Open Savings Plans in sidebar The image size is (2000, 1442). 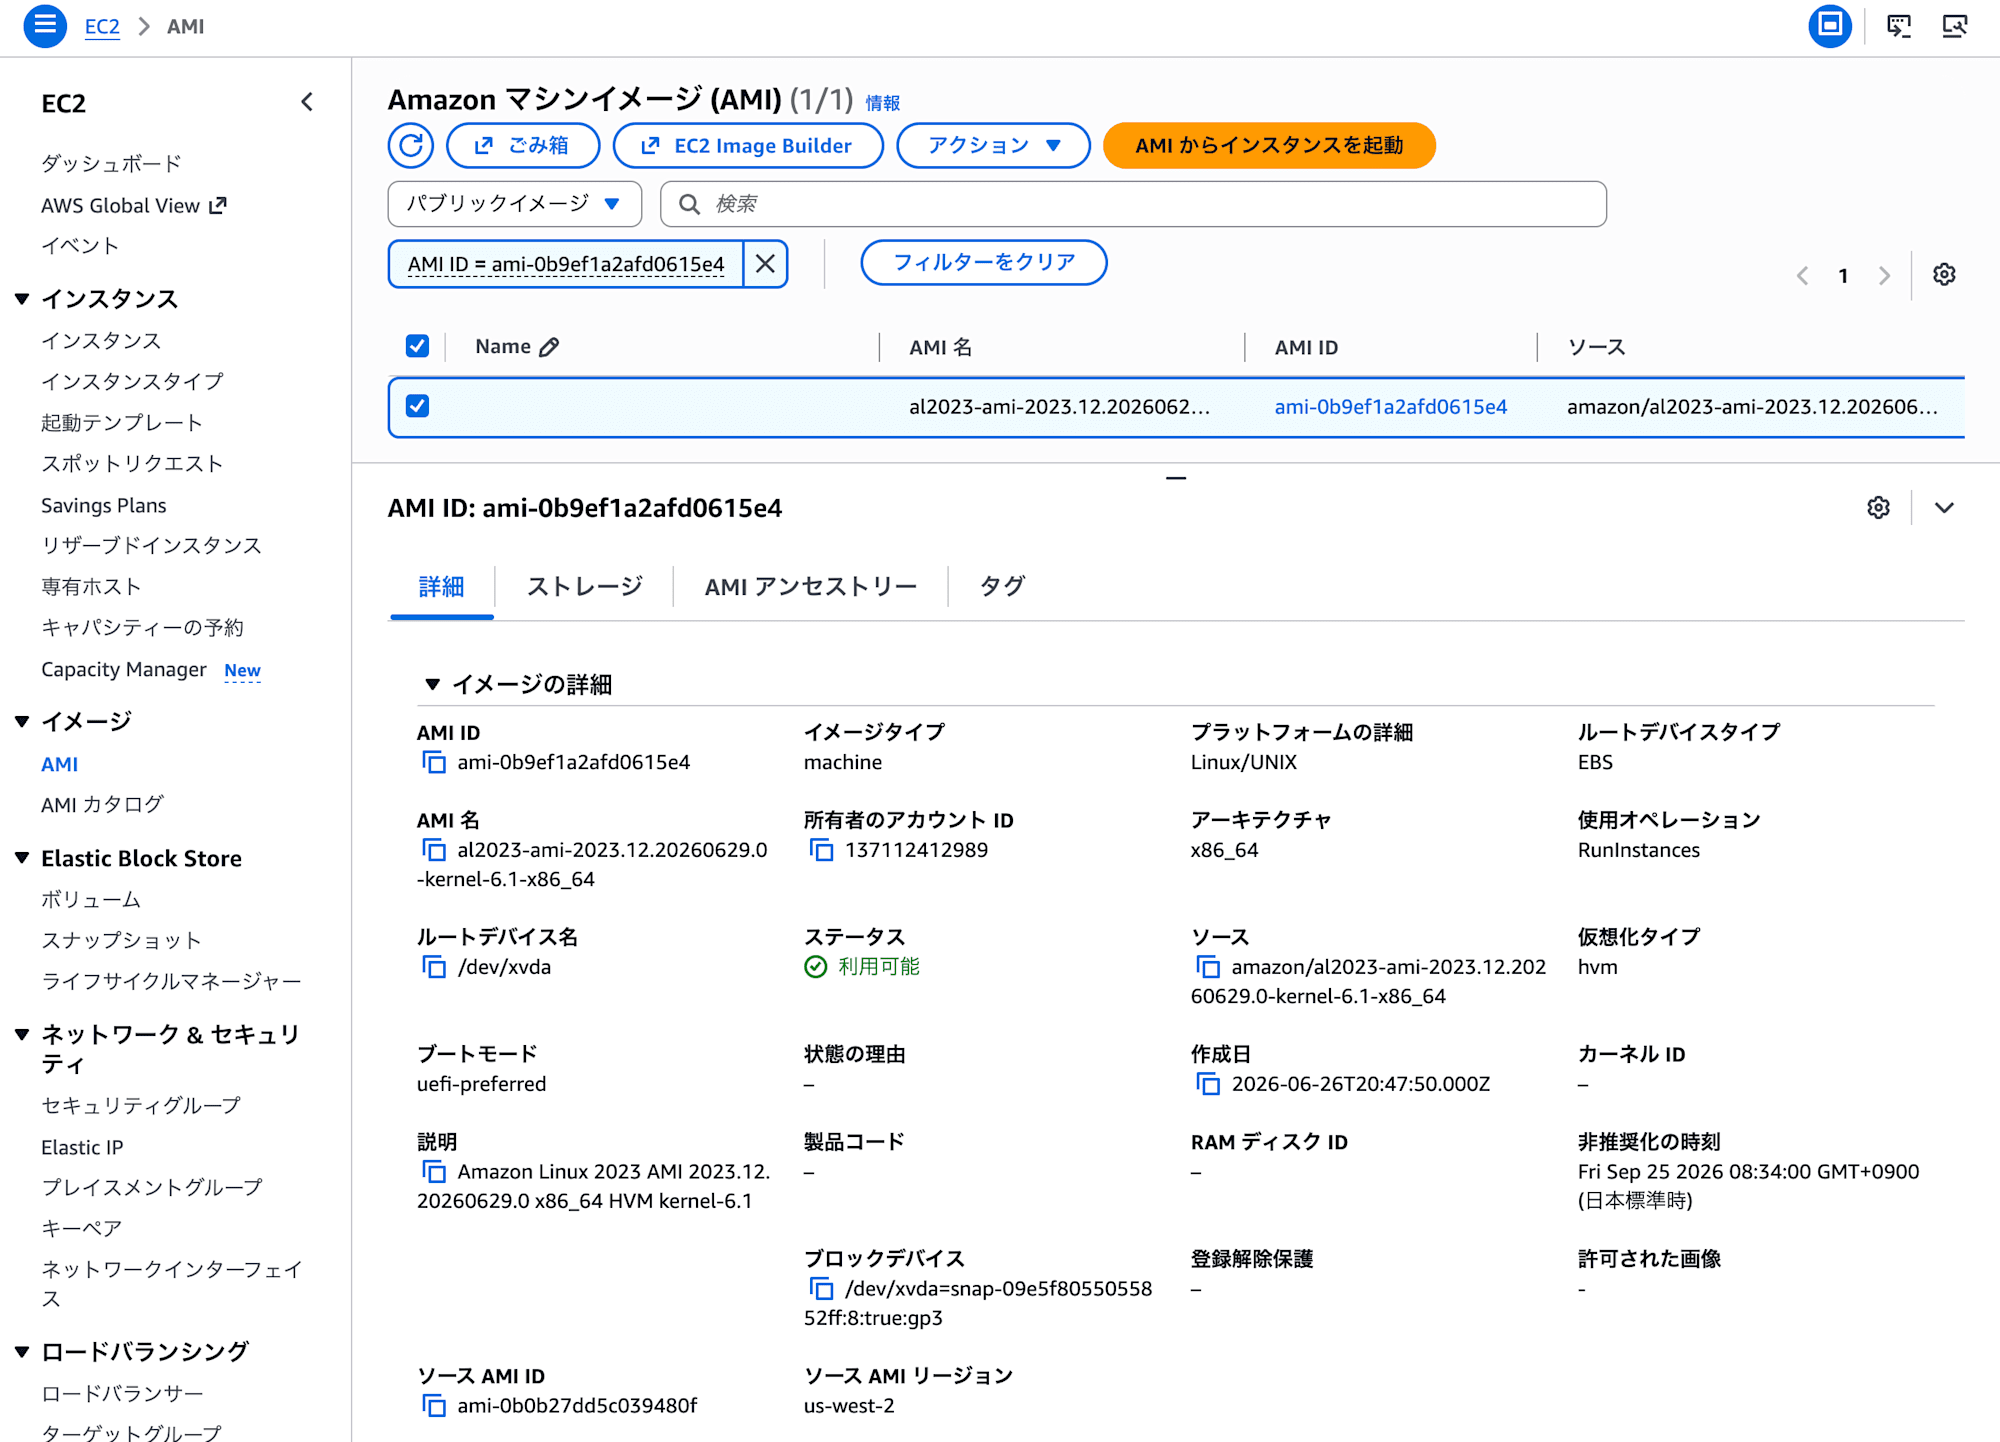(x=104, y=506)
